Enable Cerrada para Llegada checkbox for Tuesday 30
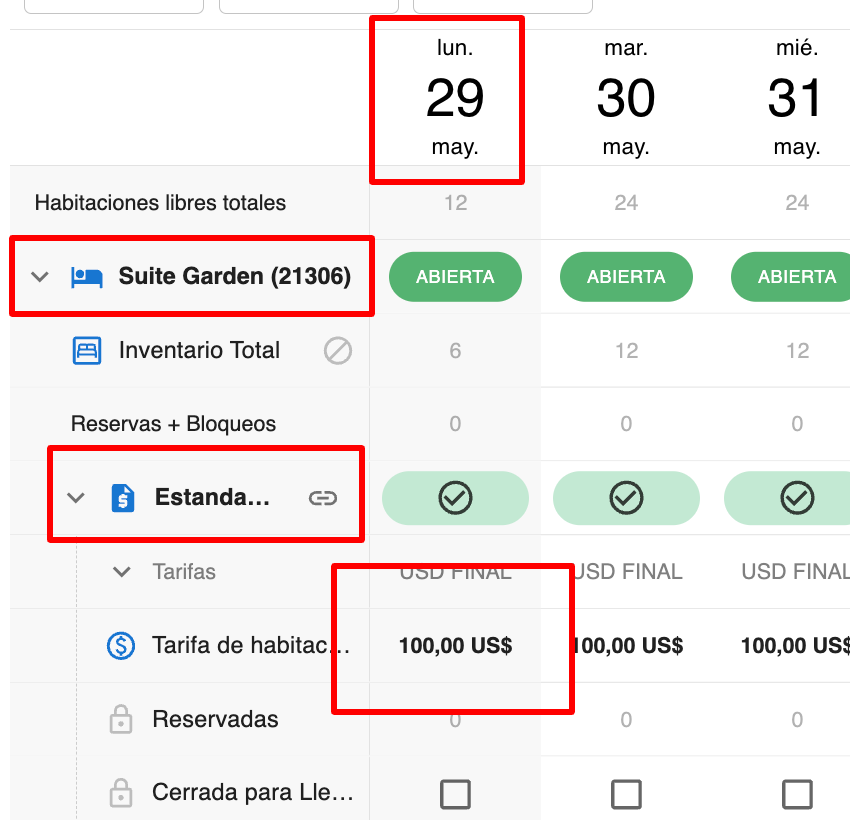Screen dimensions: 850x820 [x=626, y=794]
